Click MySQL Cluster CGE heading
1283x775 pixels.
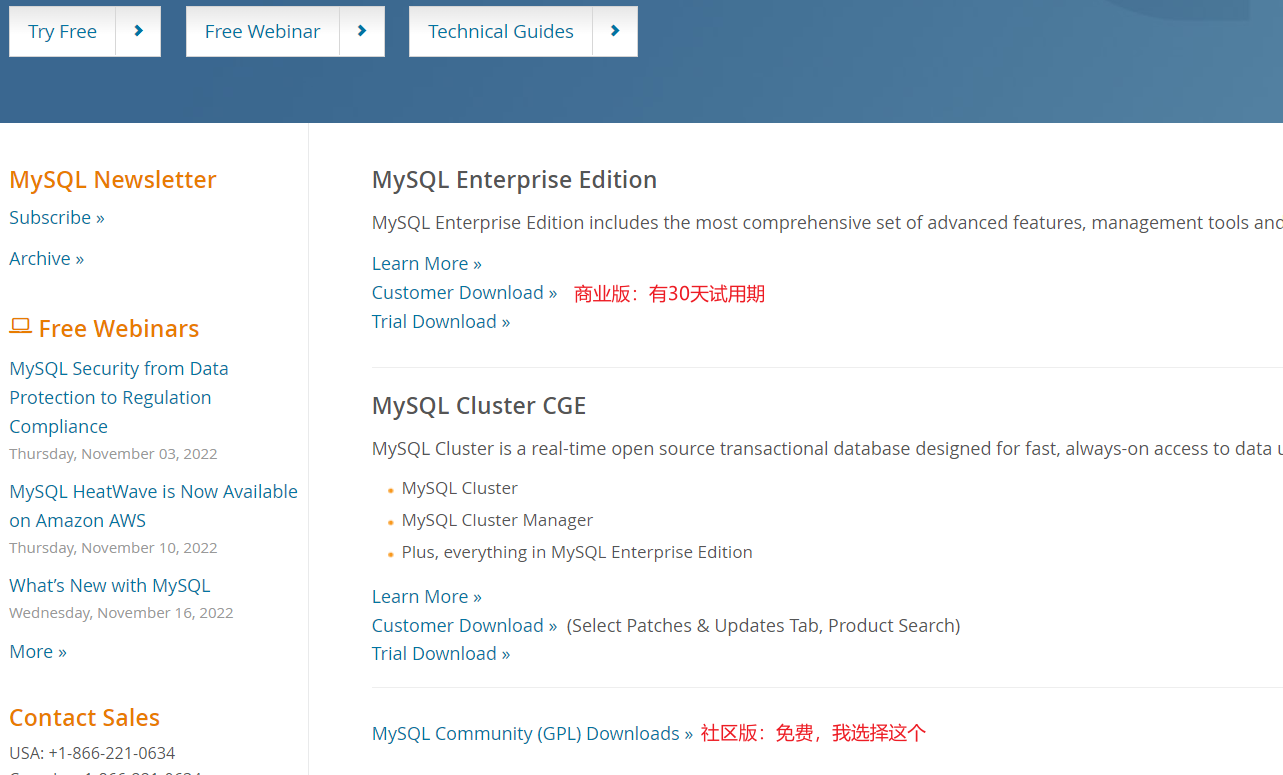pos(479,406)
